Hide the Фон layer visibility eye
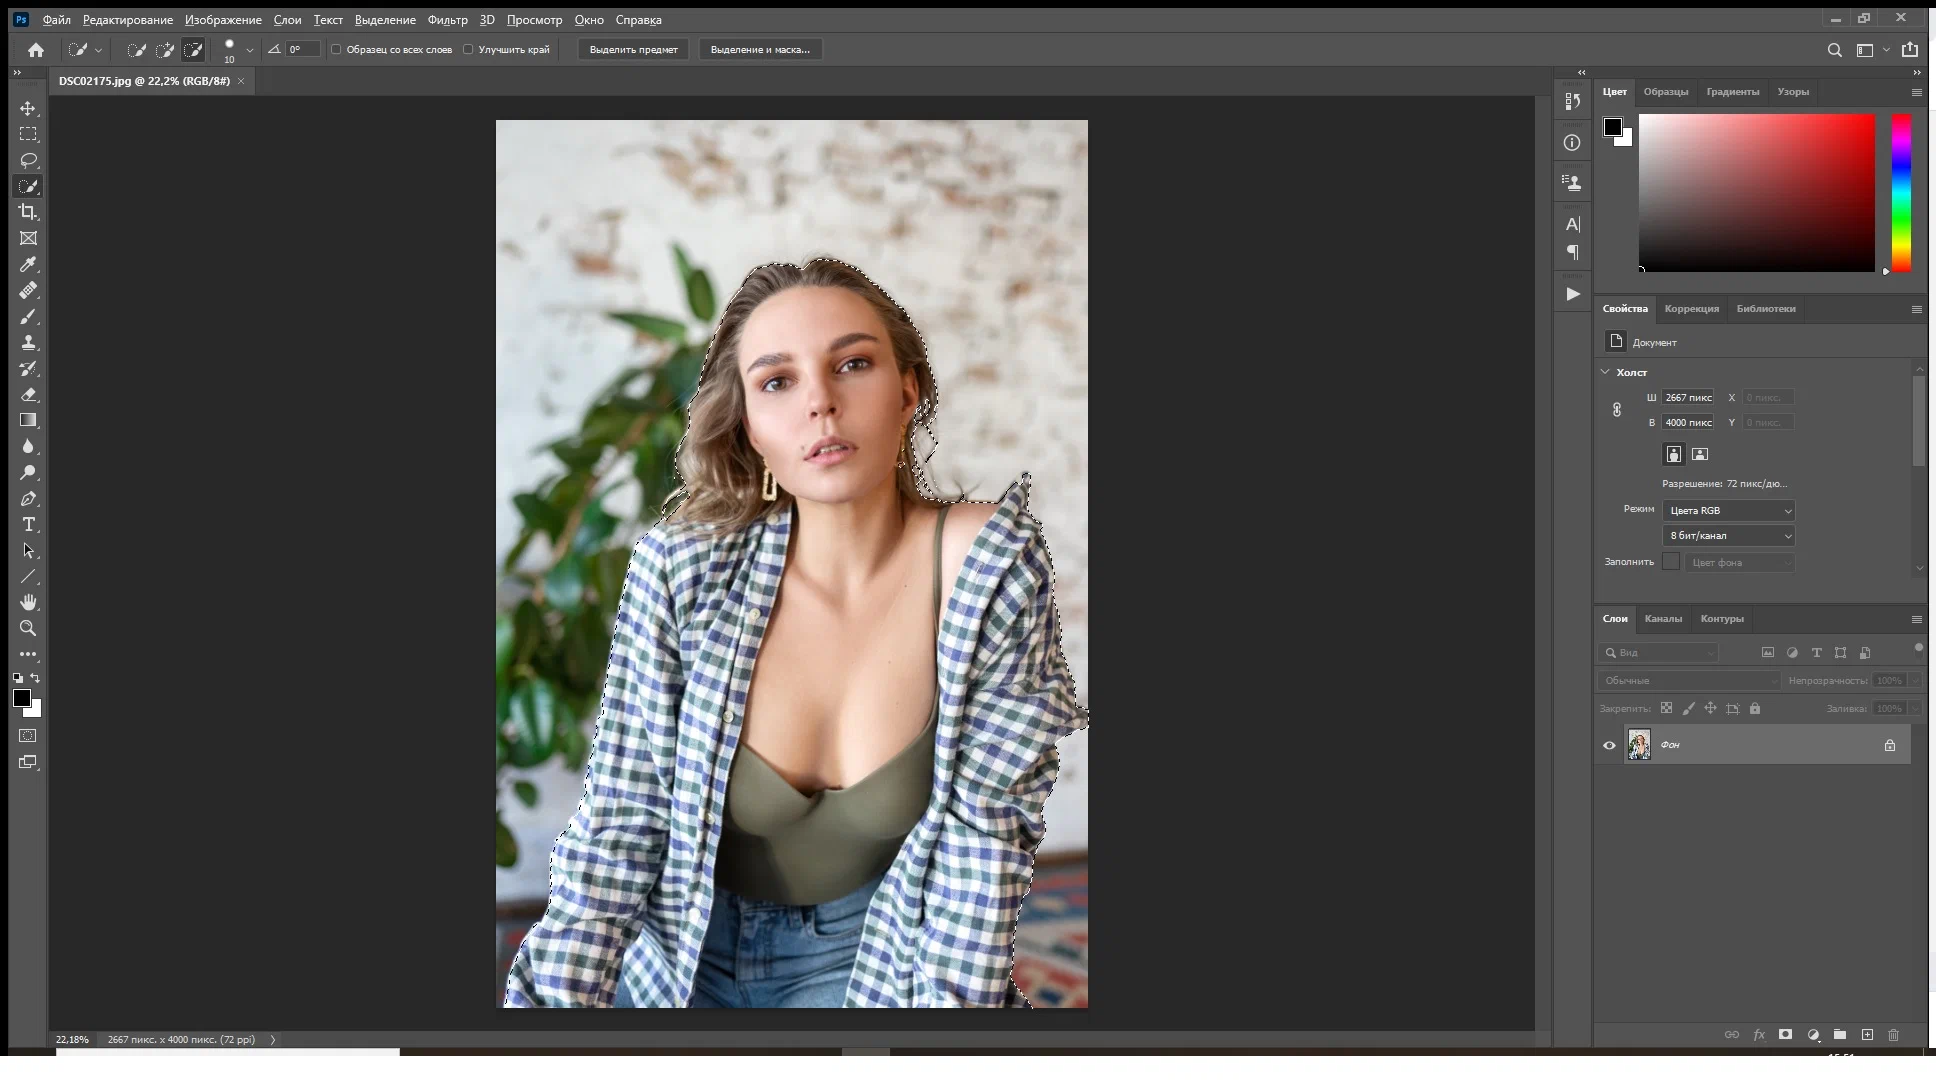Viewport: 1936px width, 1080px height. [1609, 745]
